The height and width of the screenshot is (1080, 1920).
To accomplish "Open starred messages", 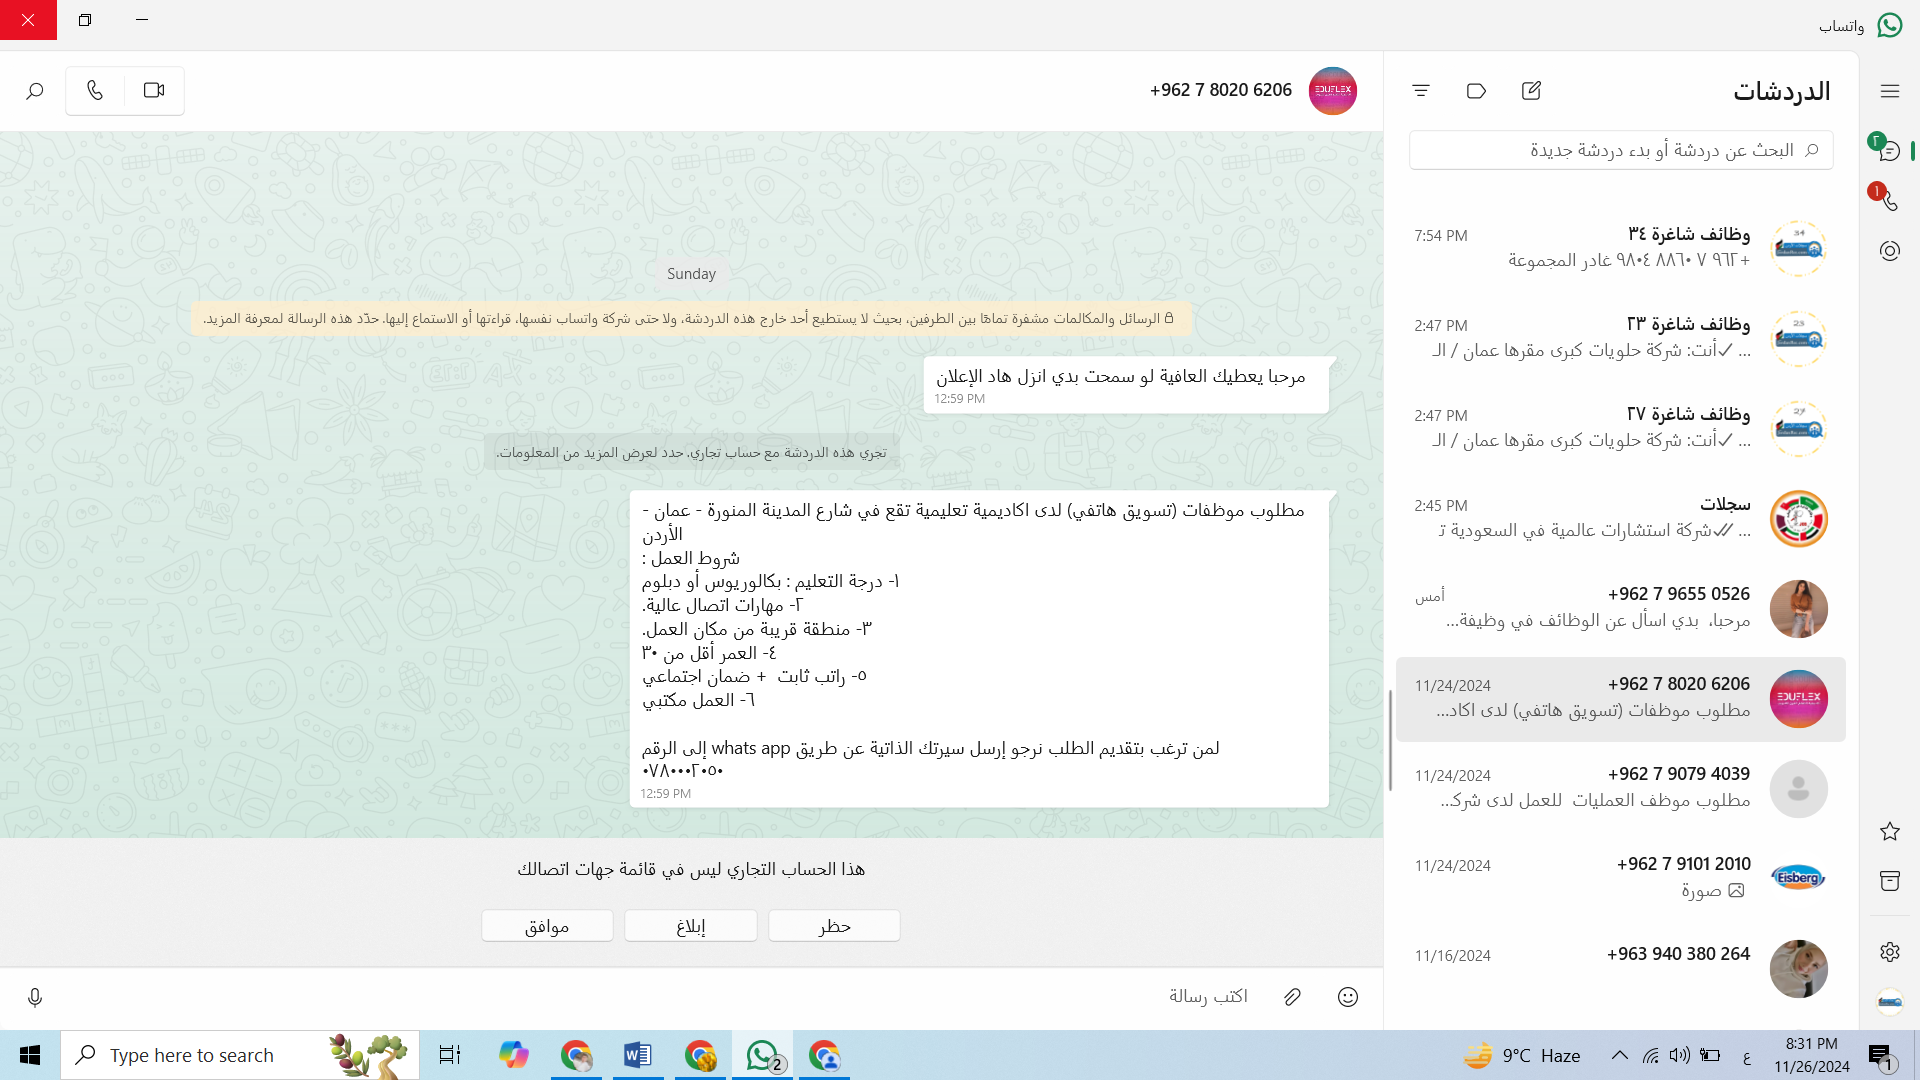I will coord(1889,831).
